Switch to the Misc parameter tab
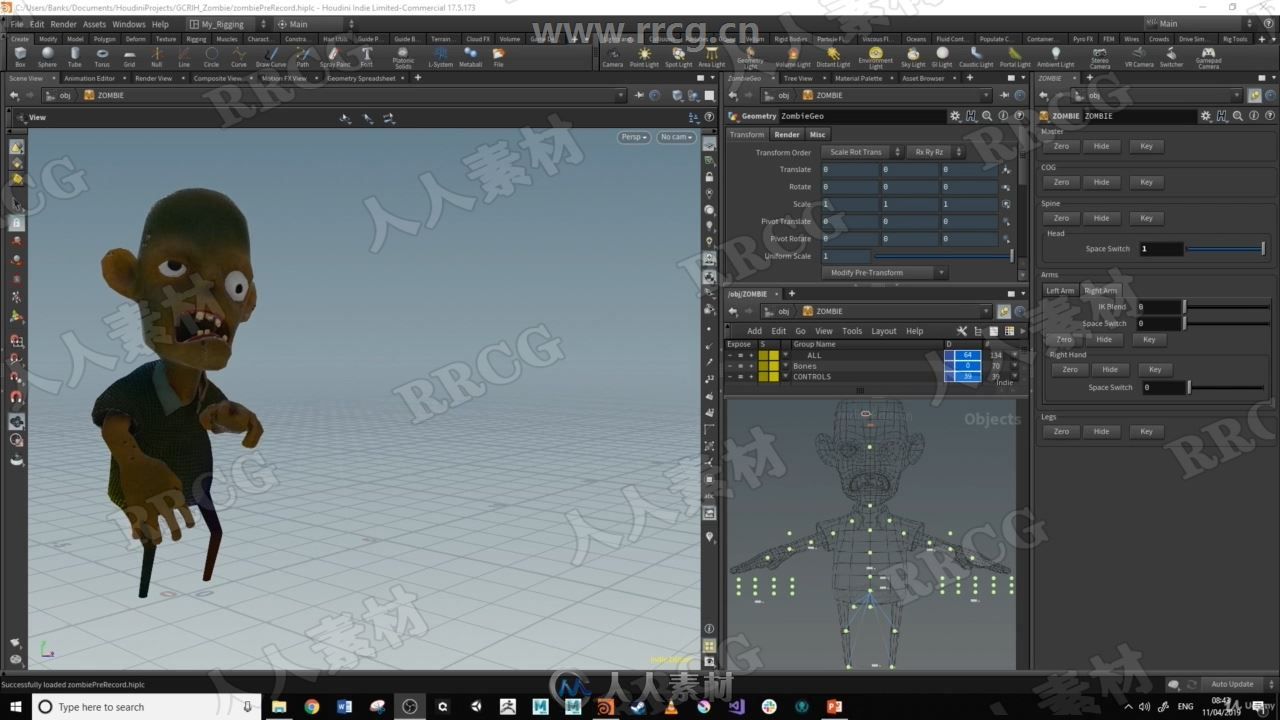This screenshot has height=720, width=1280. 817,134
